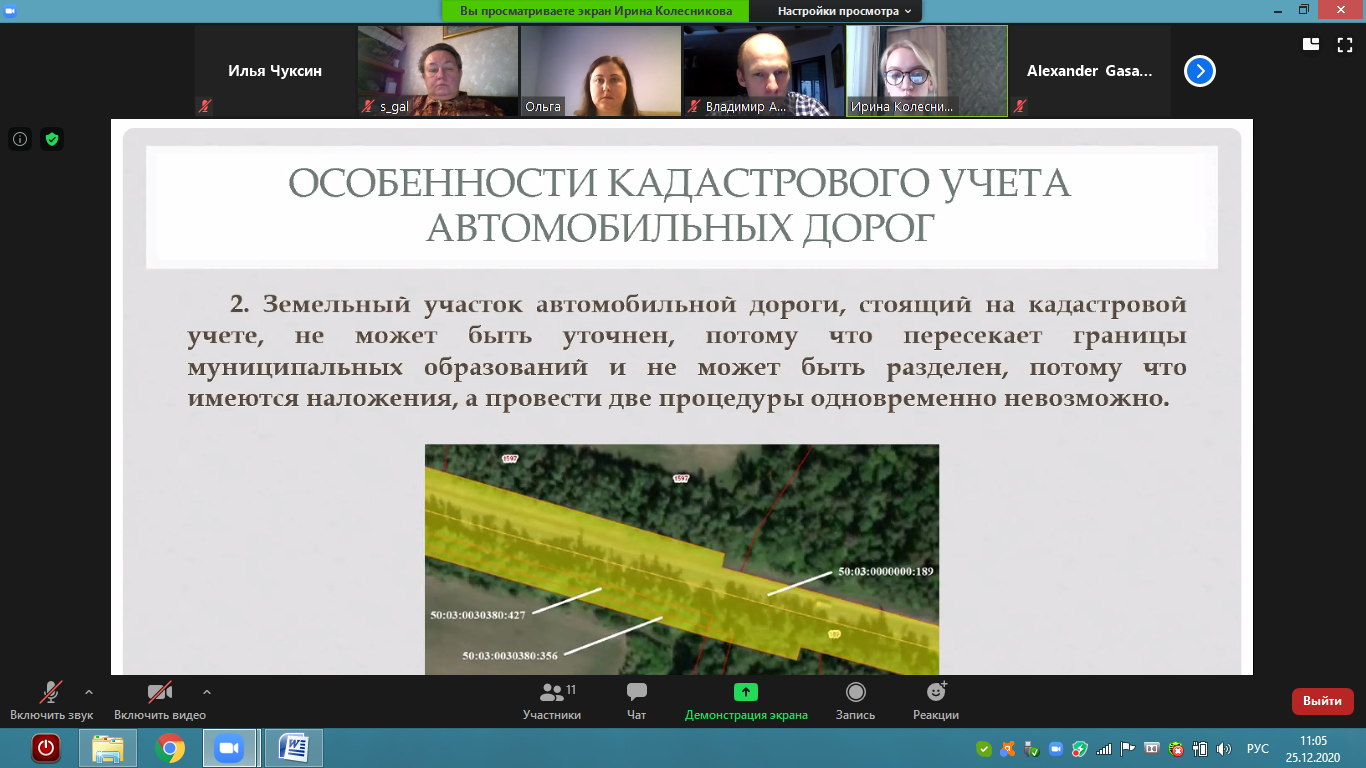Open clock showing 11:05 25.12.2020
This screenshot has height=768, width=1366.
[1313, 748]
